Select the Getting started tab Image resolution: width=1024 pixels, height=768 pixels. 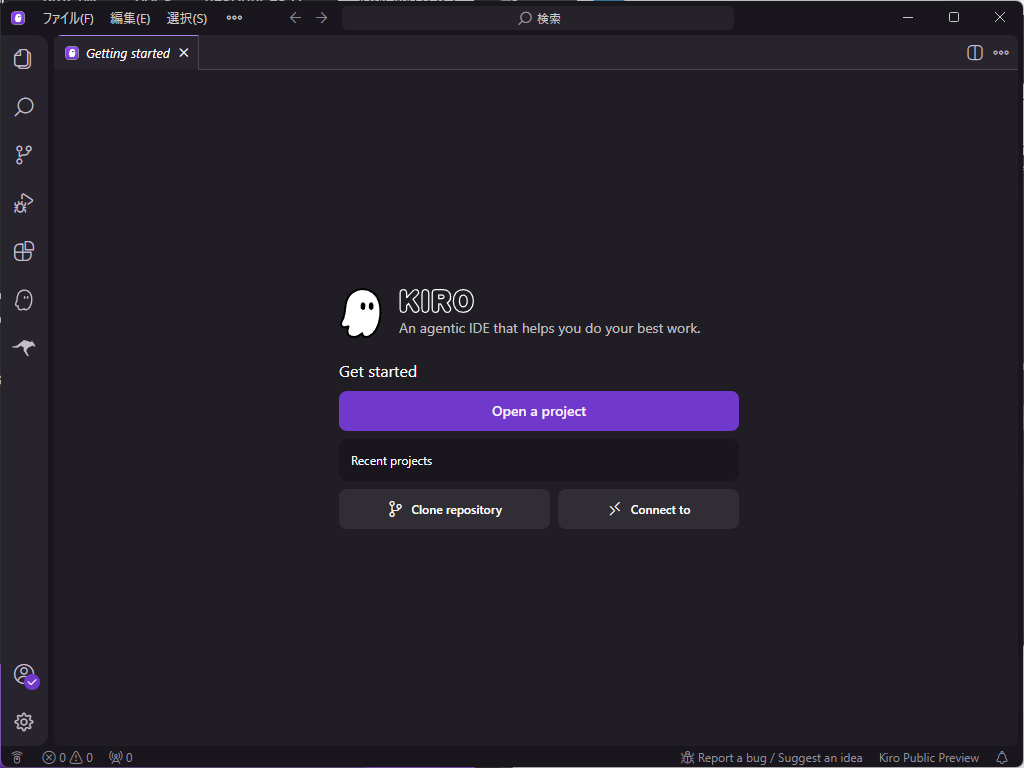point(127,53)
